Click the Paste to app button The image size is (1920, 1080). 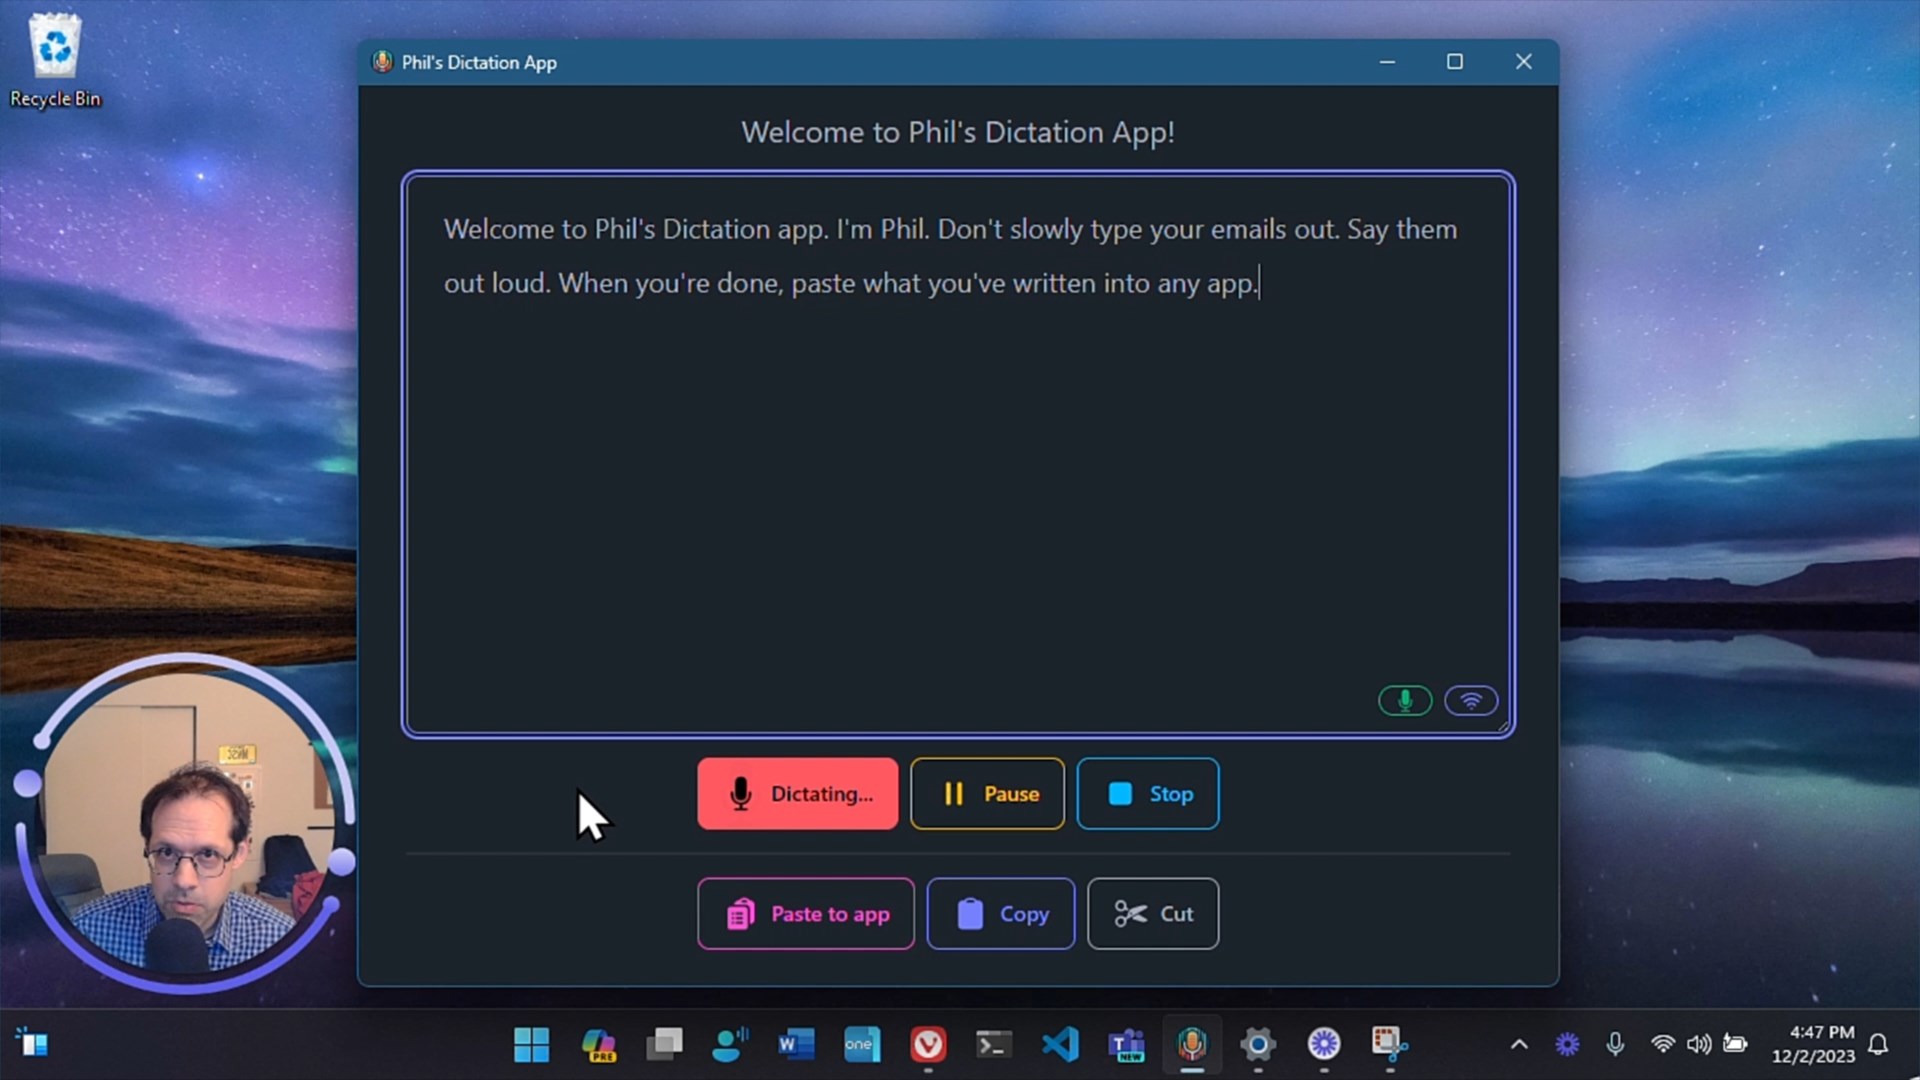click(x=806, y=914)
